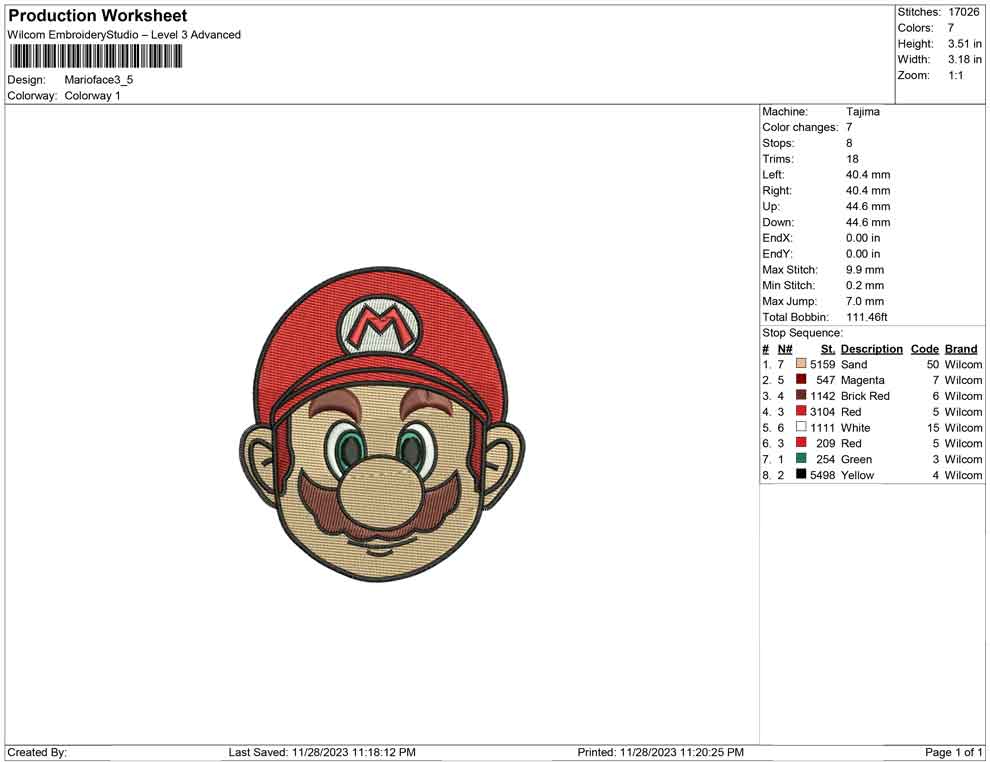Select the Total Bobbin value "111.46ft"
990x762 pixels.
[x=867, y=317]
